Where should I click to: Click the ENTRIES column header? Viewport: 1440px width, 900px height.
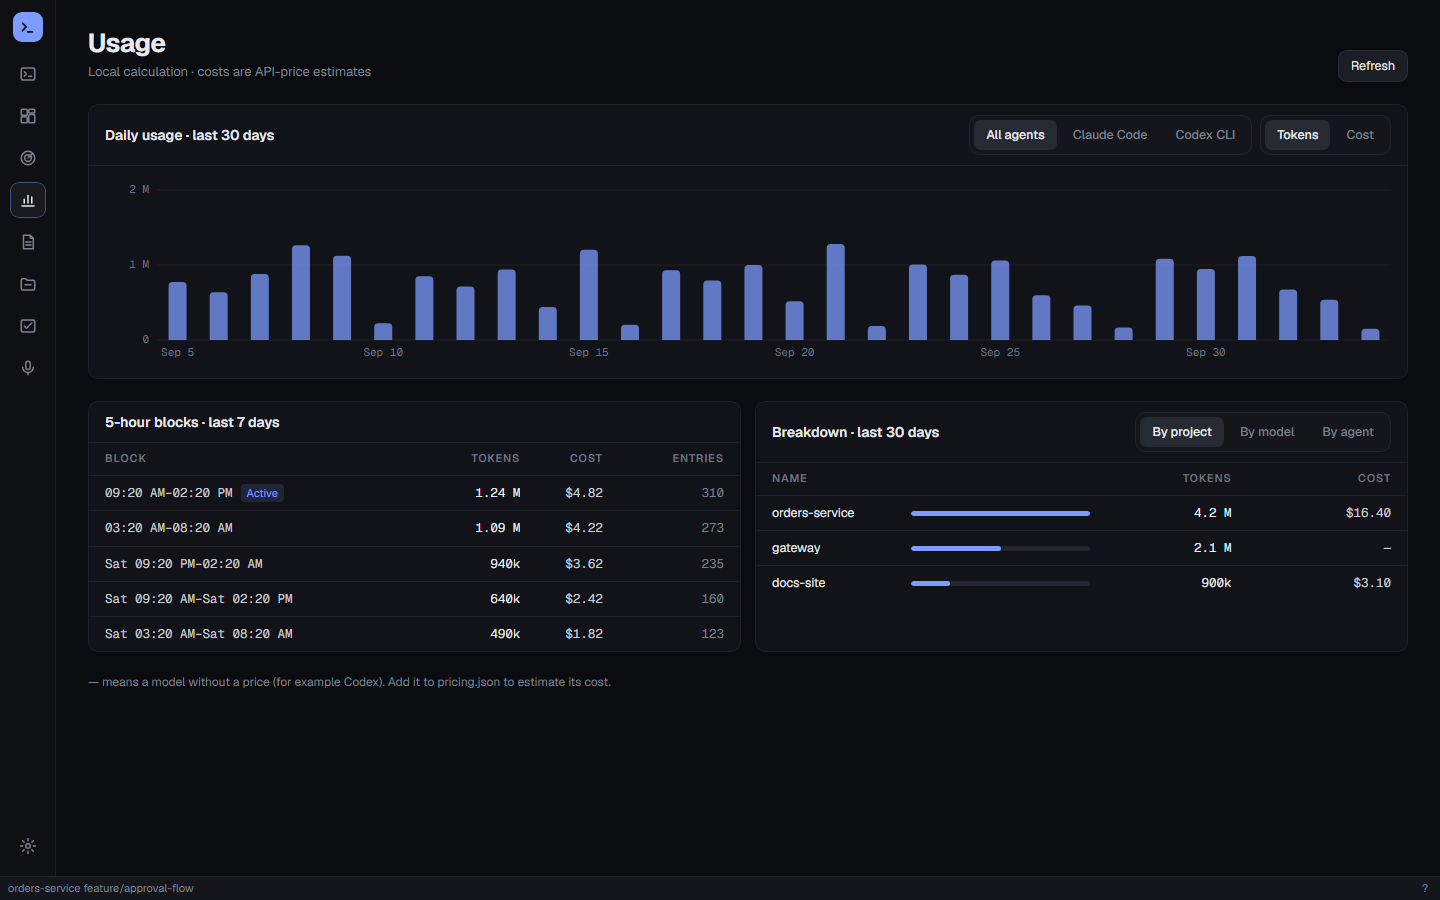pyautogui.click(x=698, y=458)
